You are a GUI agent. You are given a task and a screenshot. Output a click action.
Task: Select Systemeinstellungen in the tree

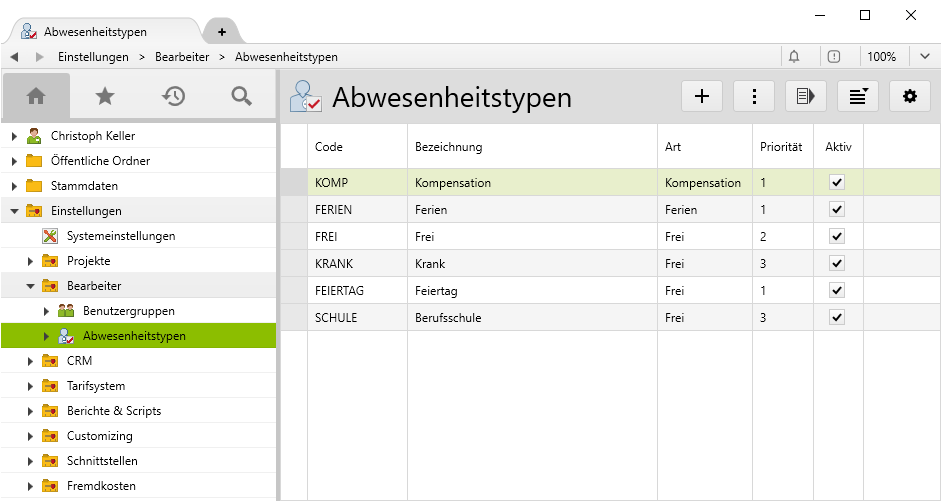click(x=120, y=236)
